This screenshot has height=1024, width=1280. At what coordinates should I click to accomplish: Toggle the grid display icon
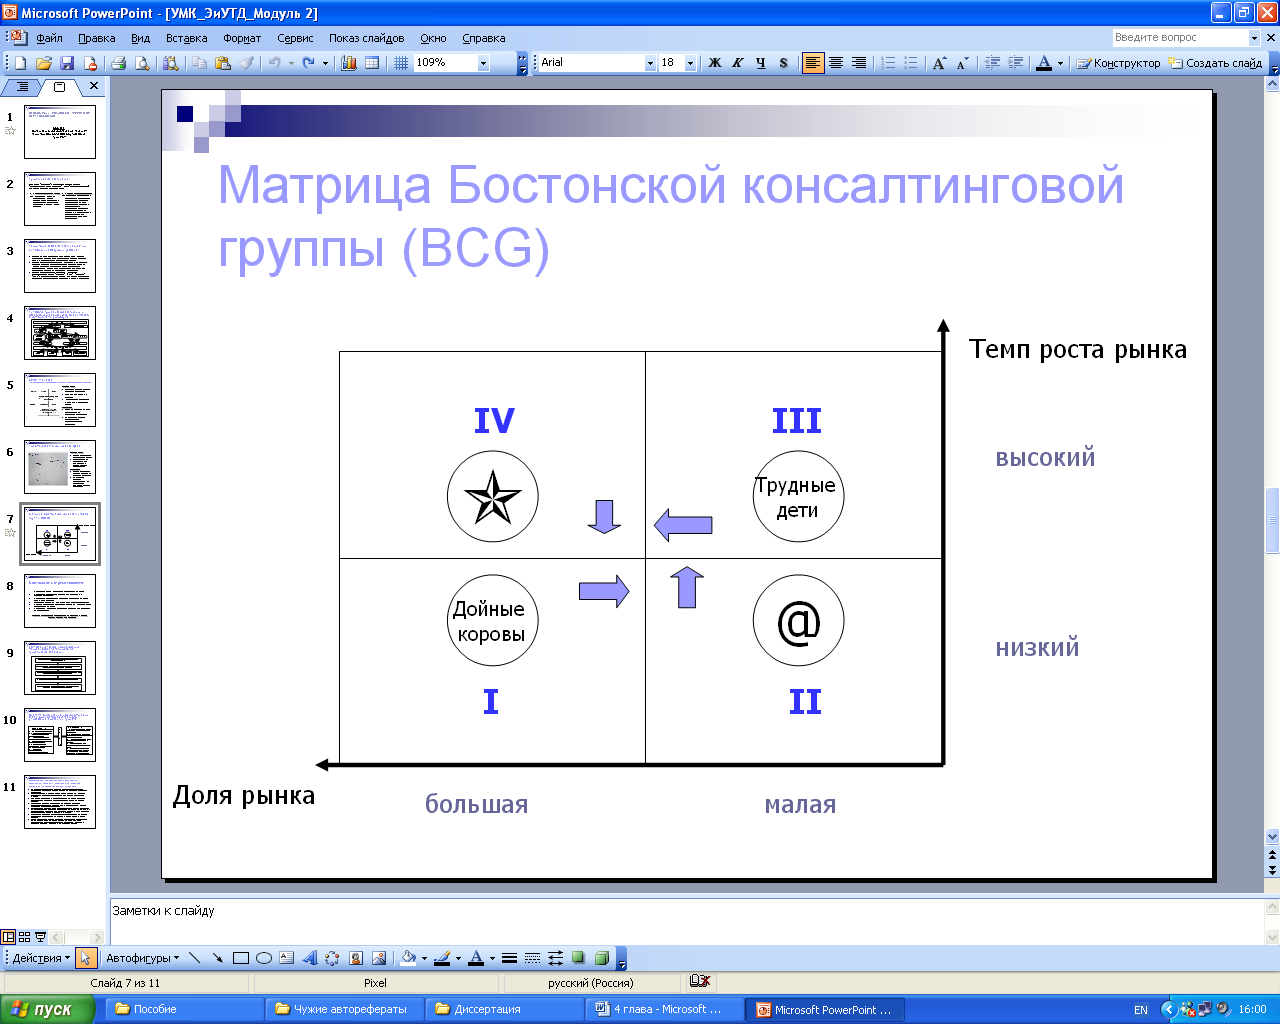point(401,63)
